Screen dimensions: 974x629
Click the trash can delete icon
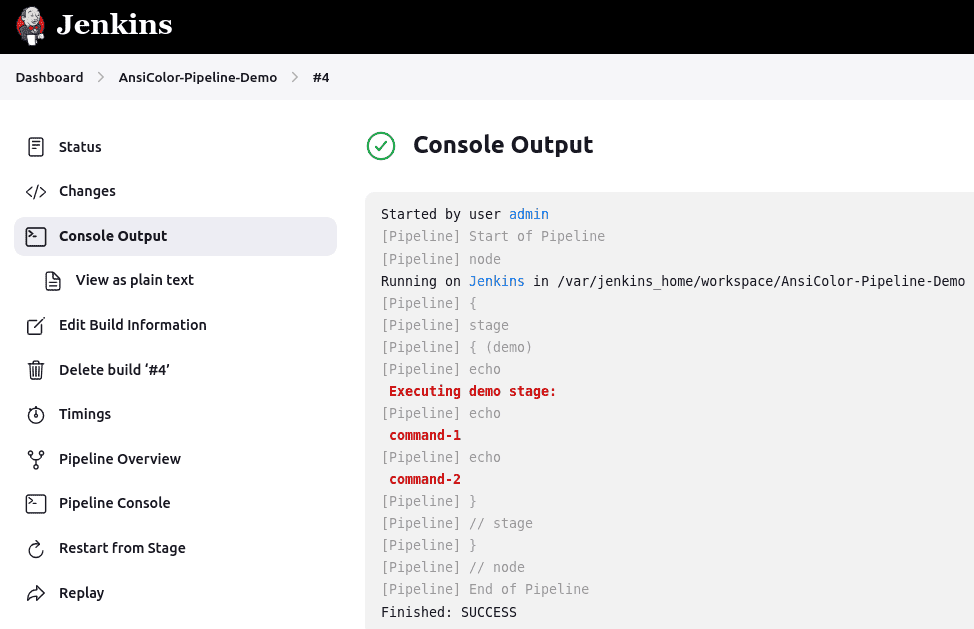(x=36, y=370)
